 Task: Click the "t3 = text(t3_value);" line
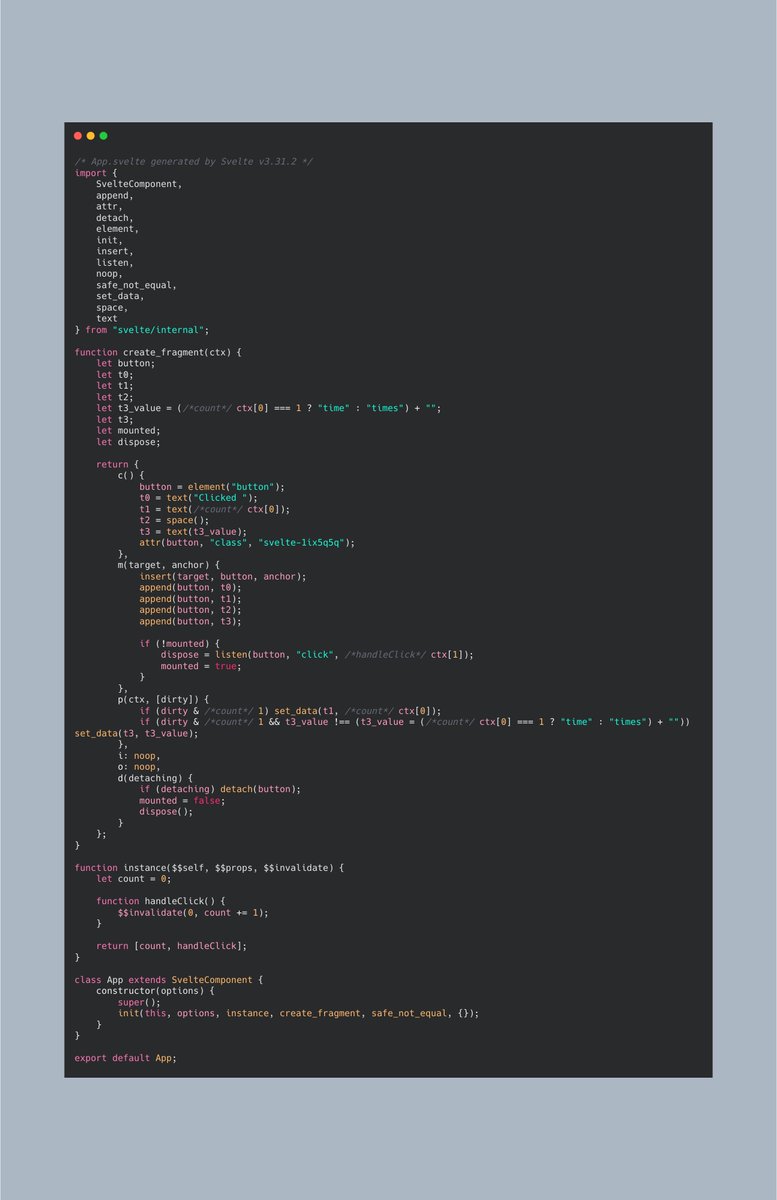click(x=194, y=532)
